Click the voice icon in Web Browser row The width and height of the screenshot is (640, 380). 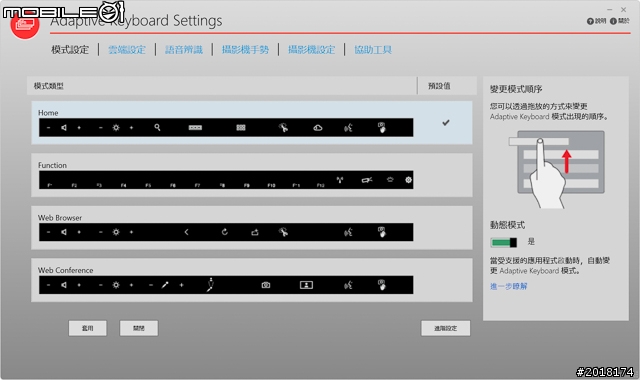click(x=348, y=233)
